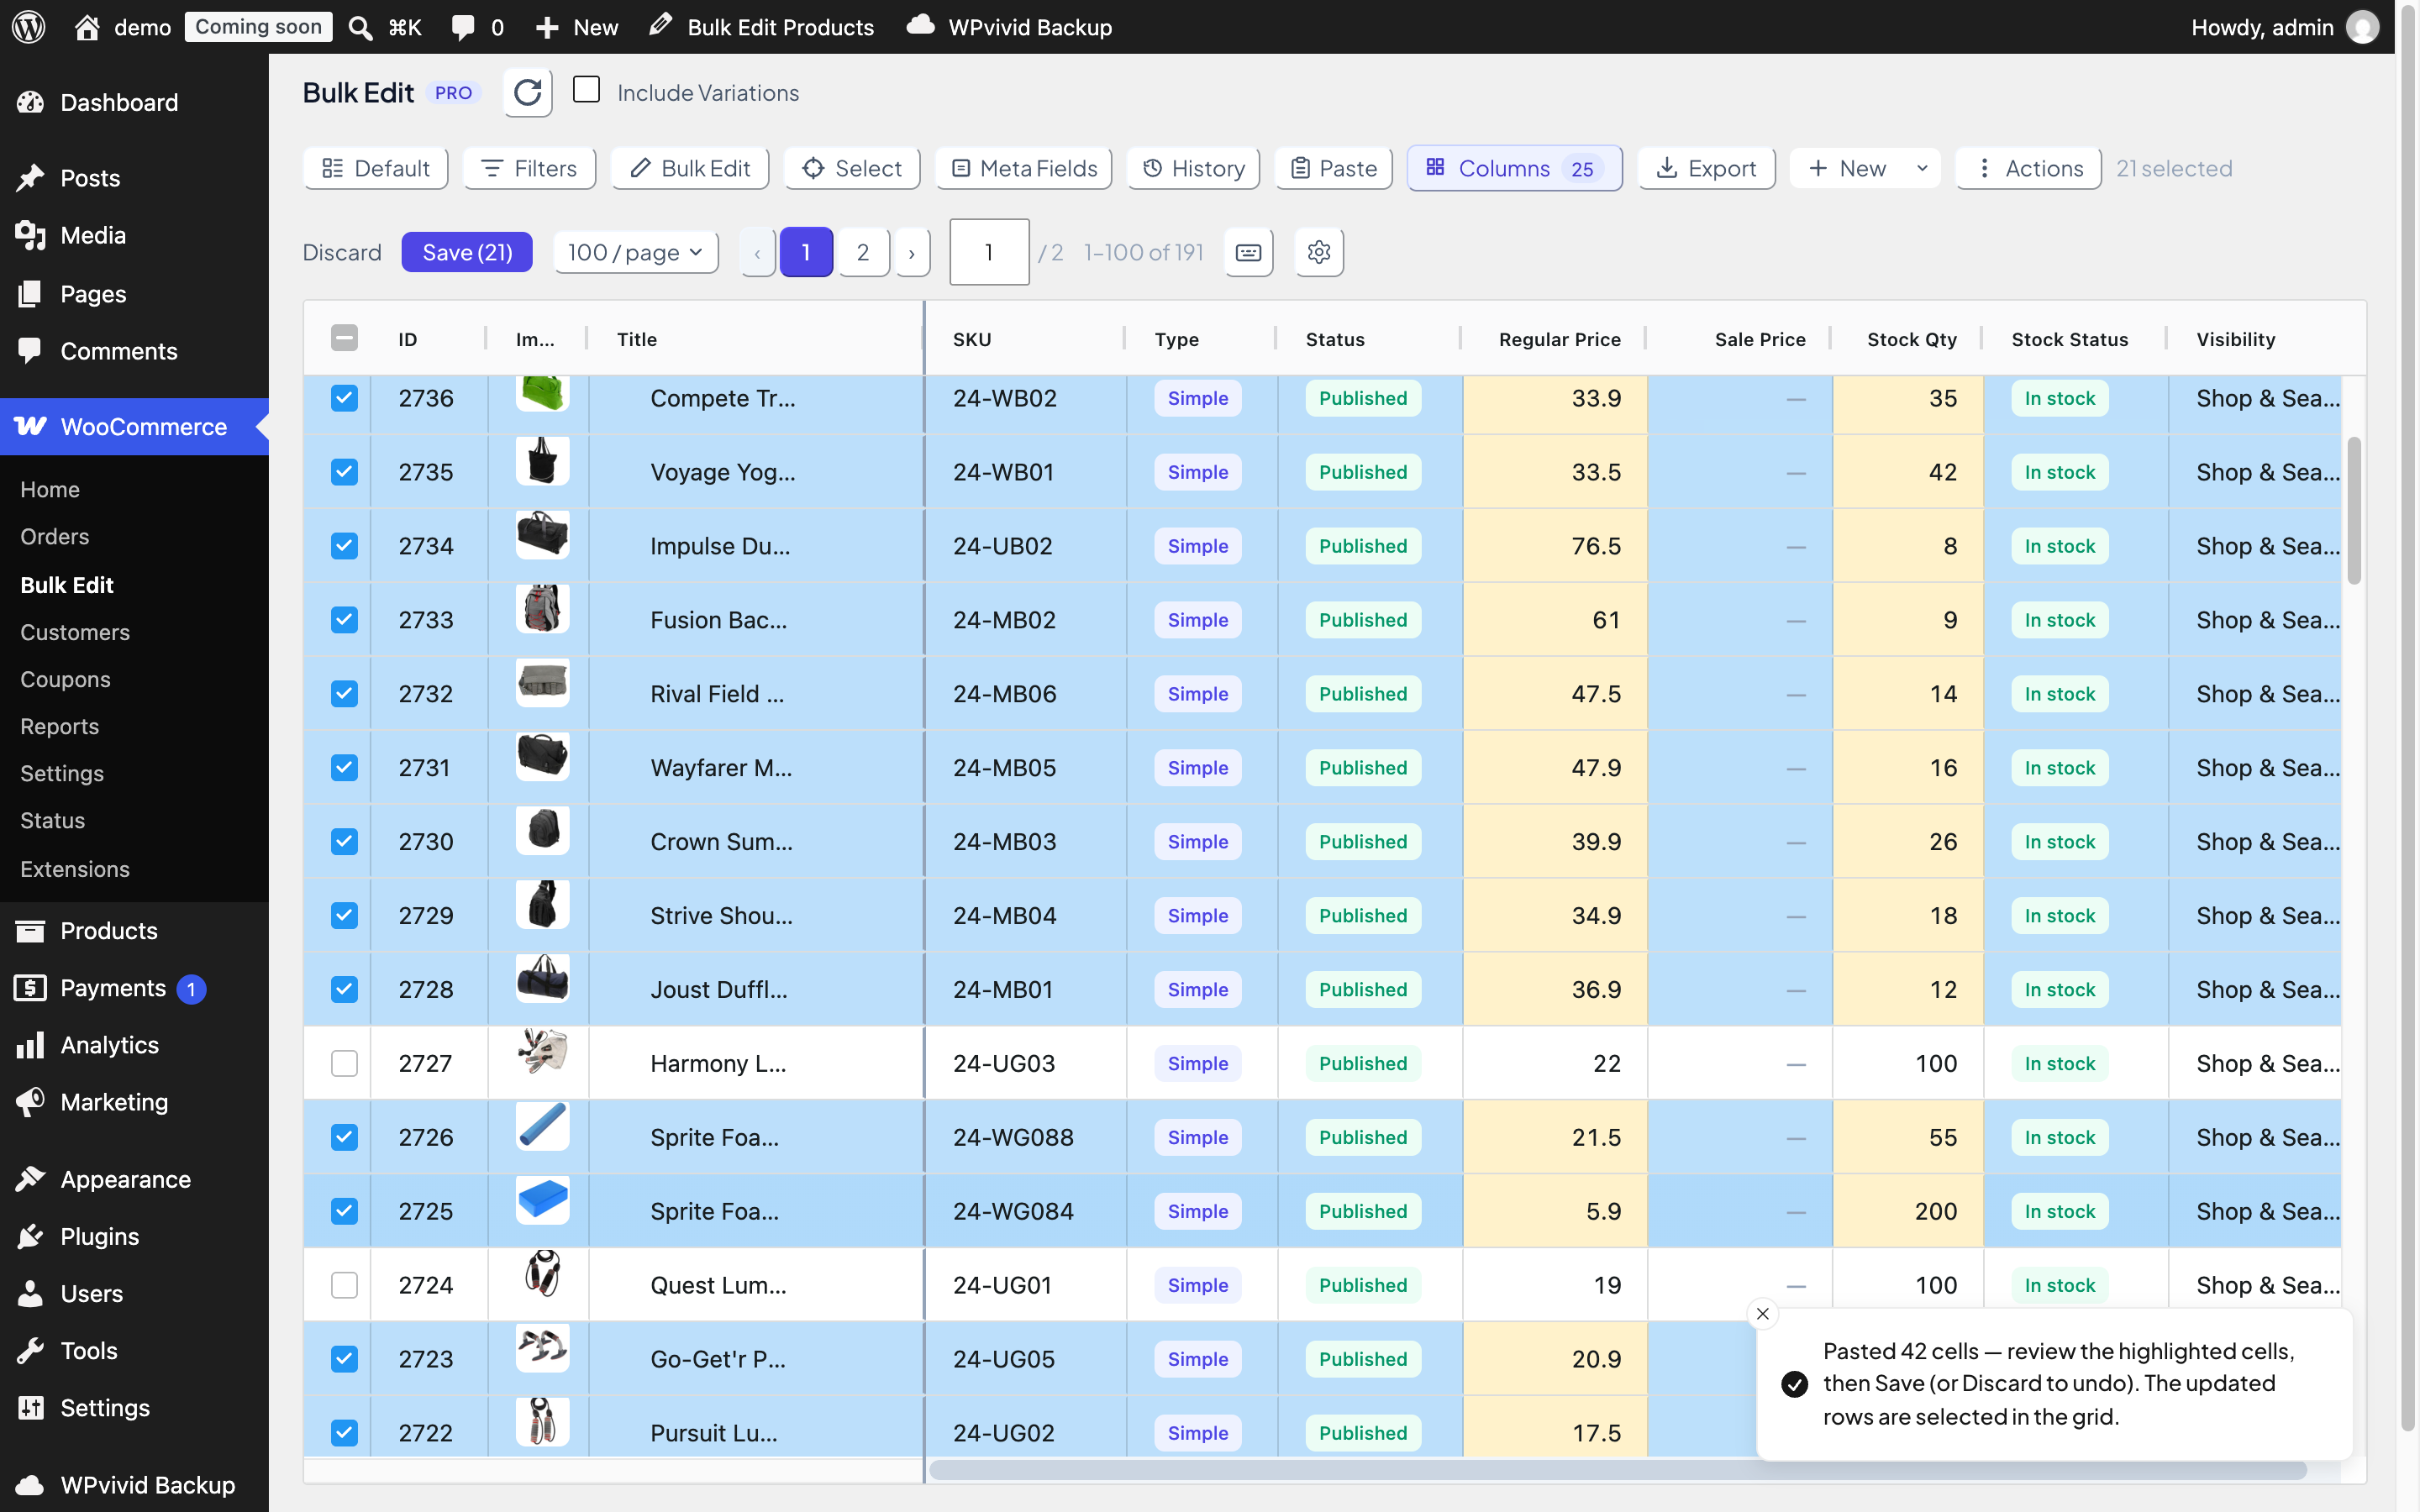Viewport: 2420px width, 1512px height.
Task: Toggle the select-all header checkbox
Action: (344, 338)
